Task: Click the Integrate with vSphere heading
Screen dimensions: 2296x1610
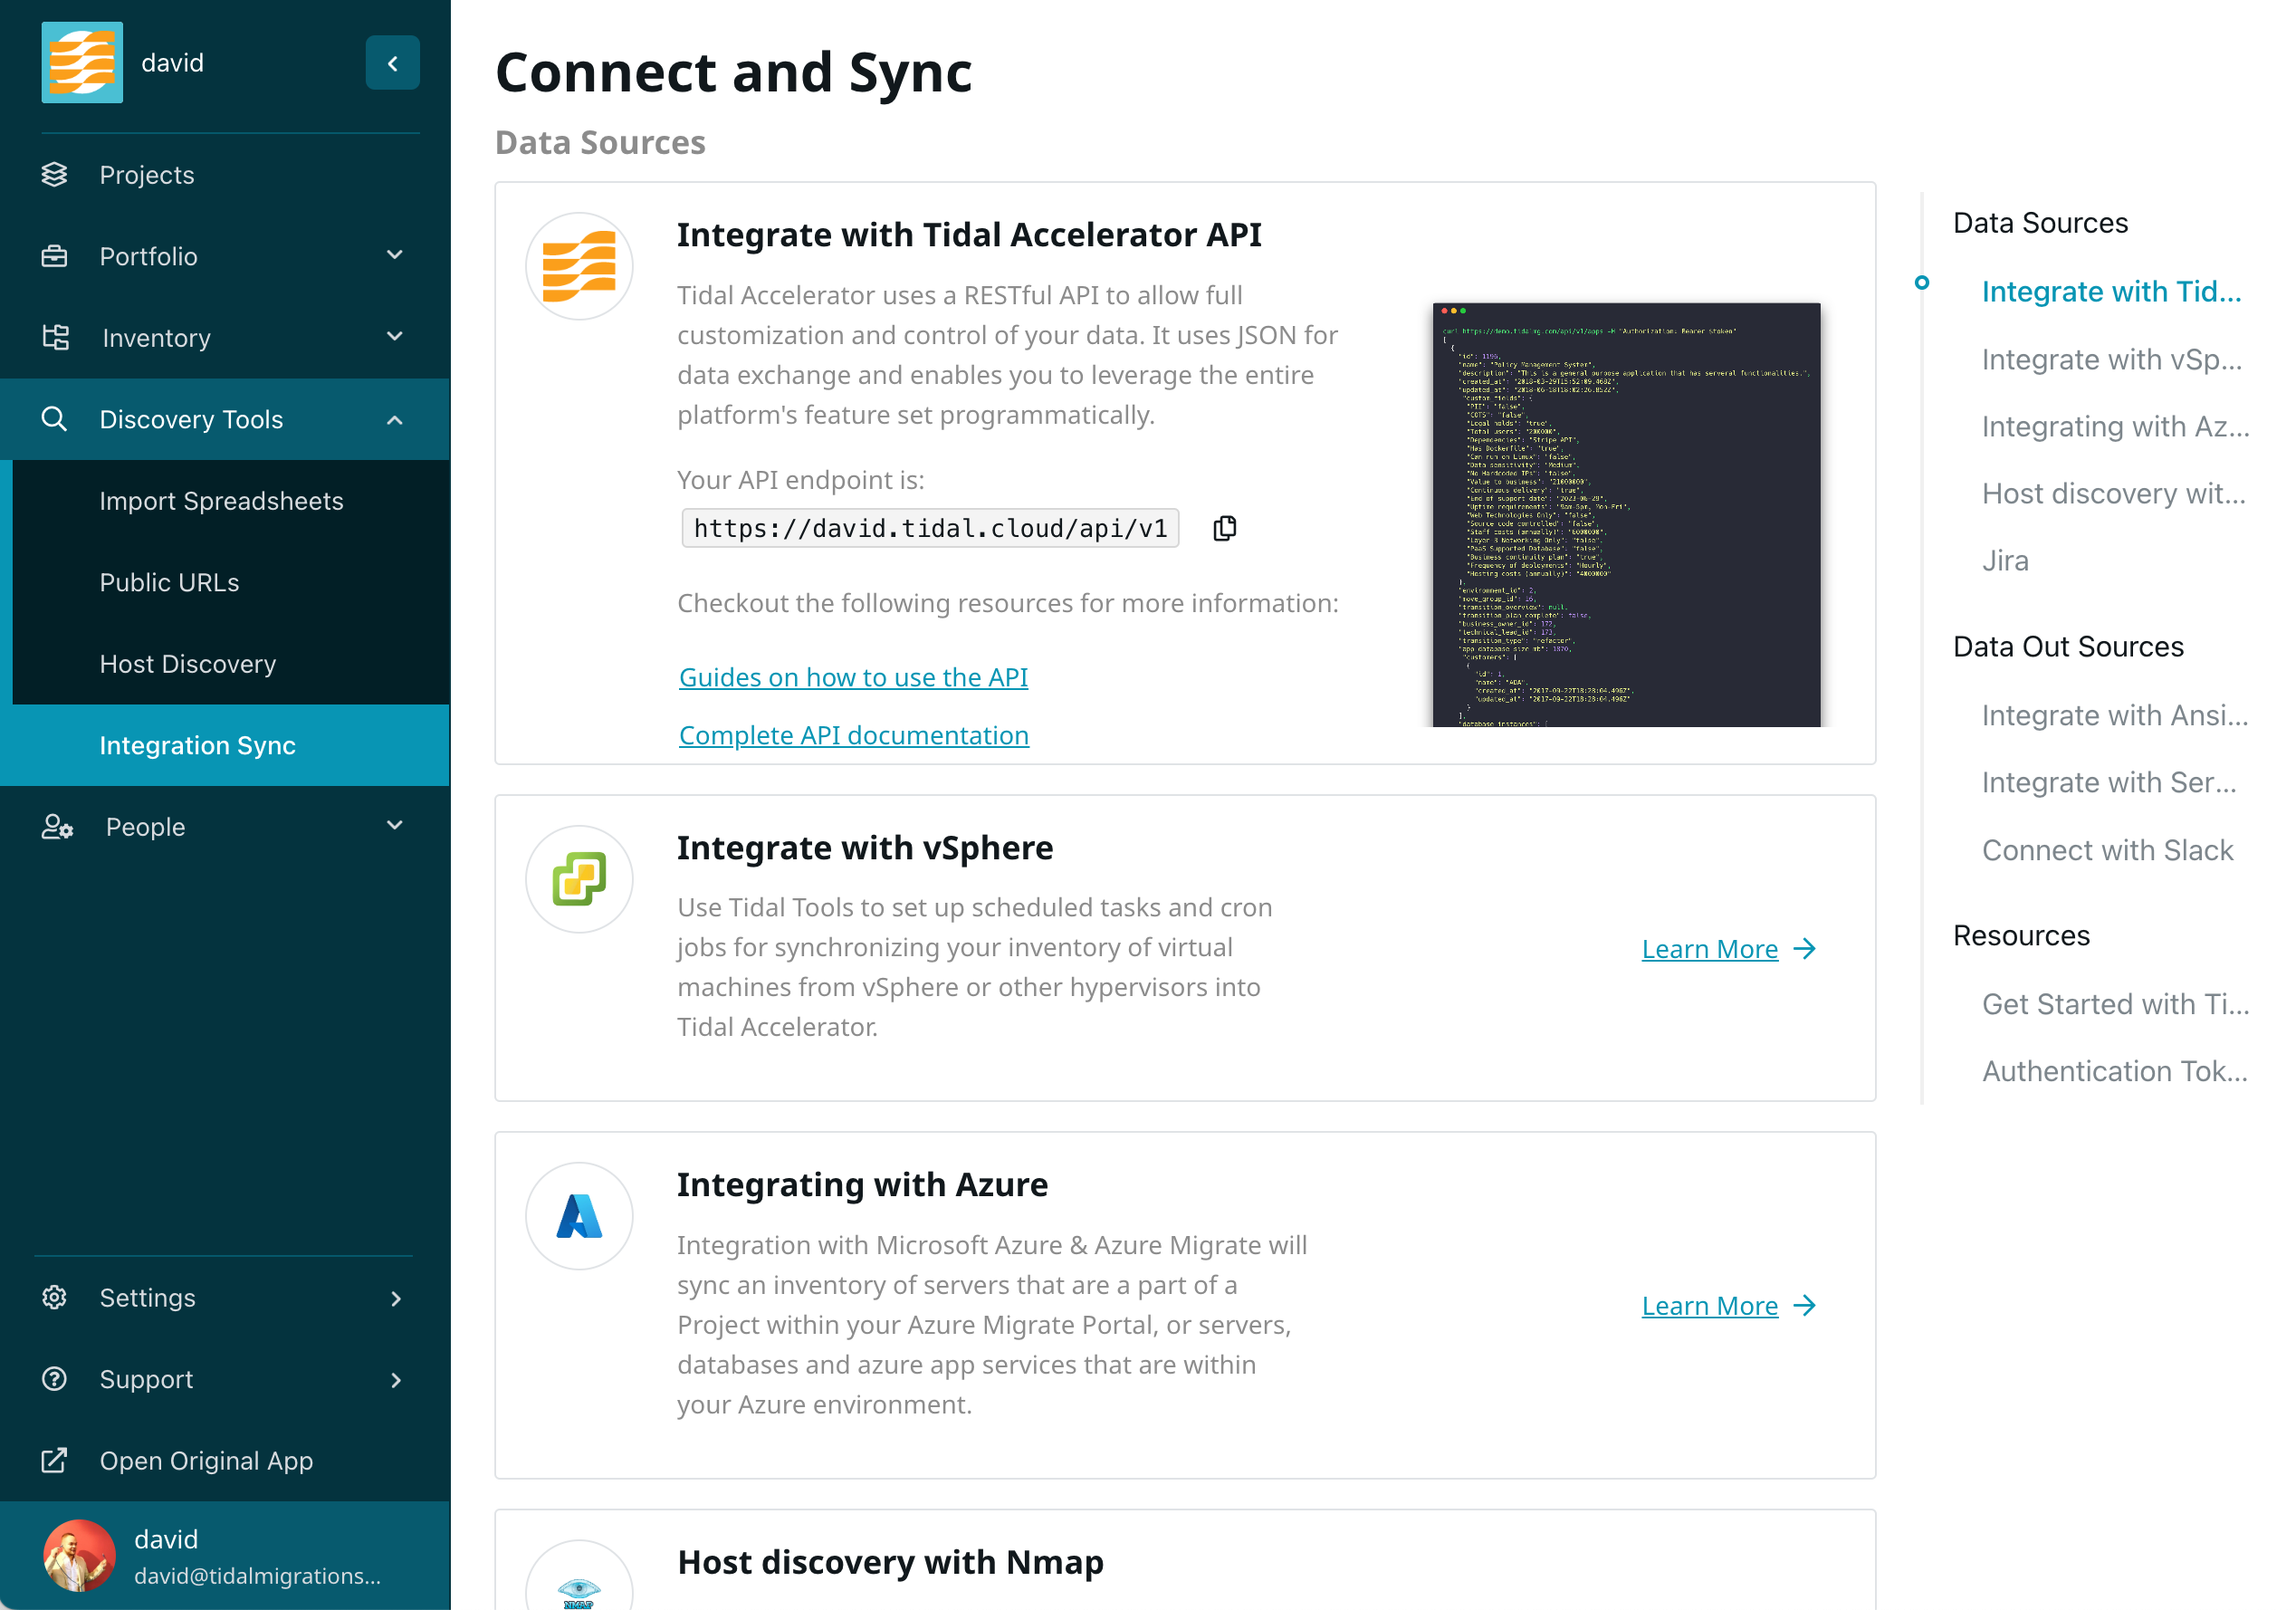Action: (864, 848)
